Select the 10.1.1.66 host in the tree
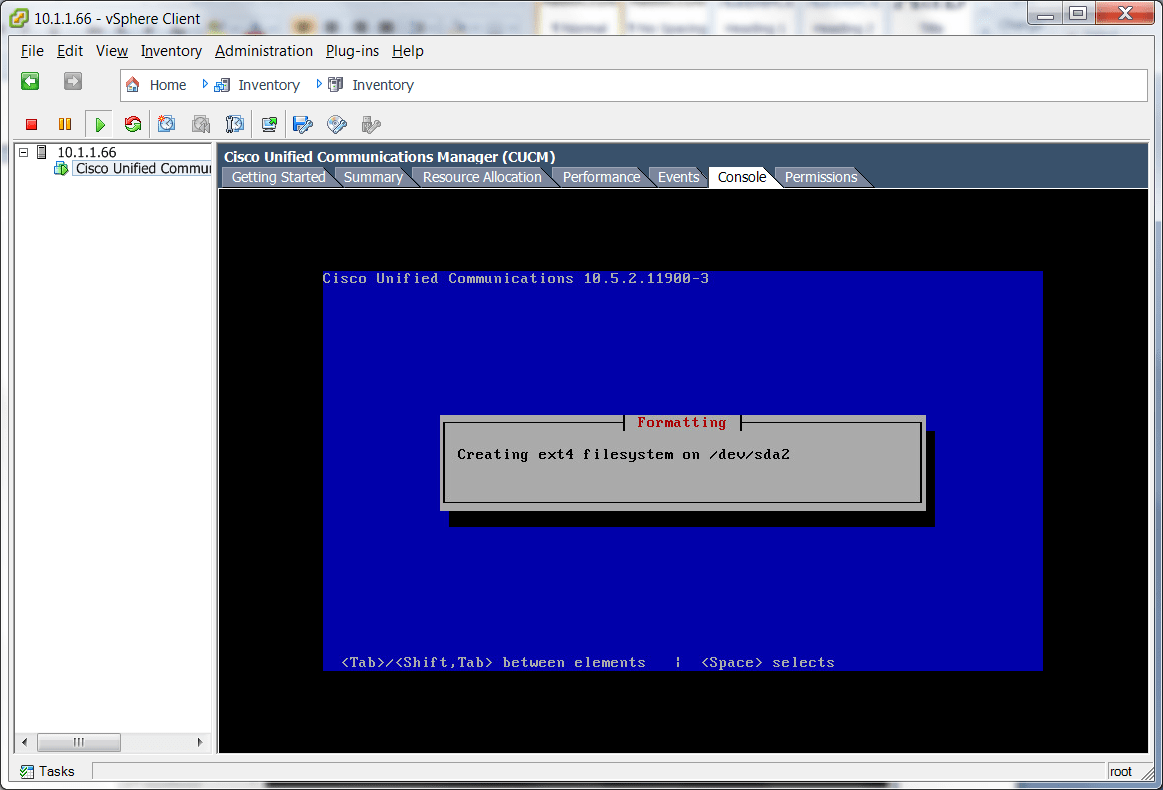1163x790 pixels. point(87,152)
